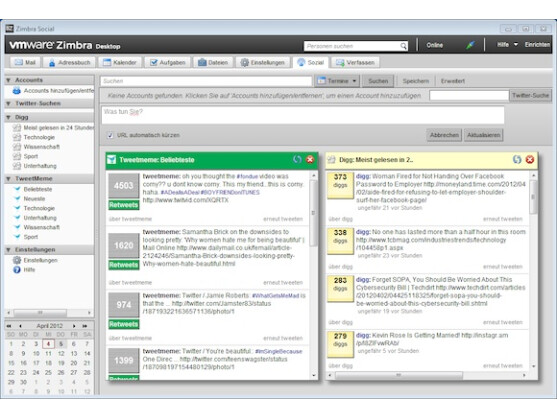Image resolution: width=557 pixels, height=418 pixels.
Task: Switch to the Adressbuch tab
Action: [x=69, y=63]
